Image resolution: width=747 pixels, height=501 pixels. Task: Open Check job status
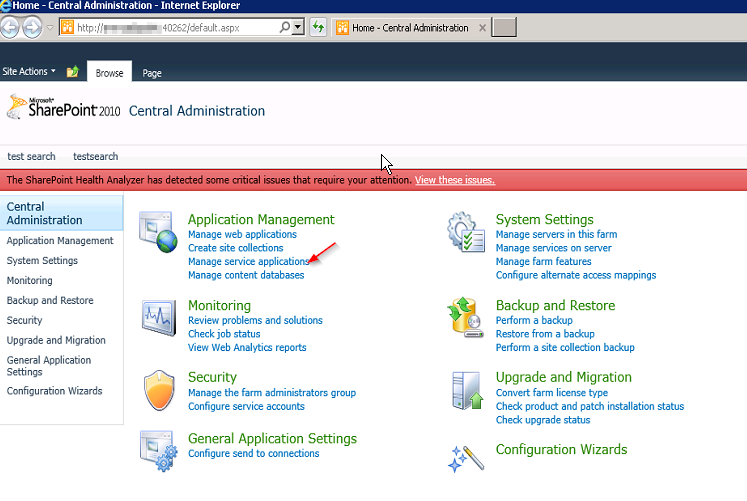click(x=224, y=334)
